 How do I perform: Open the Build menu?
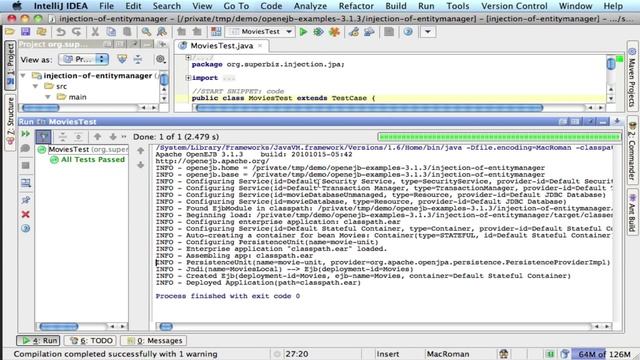tap(396, 6)
